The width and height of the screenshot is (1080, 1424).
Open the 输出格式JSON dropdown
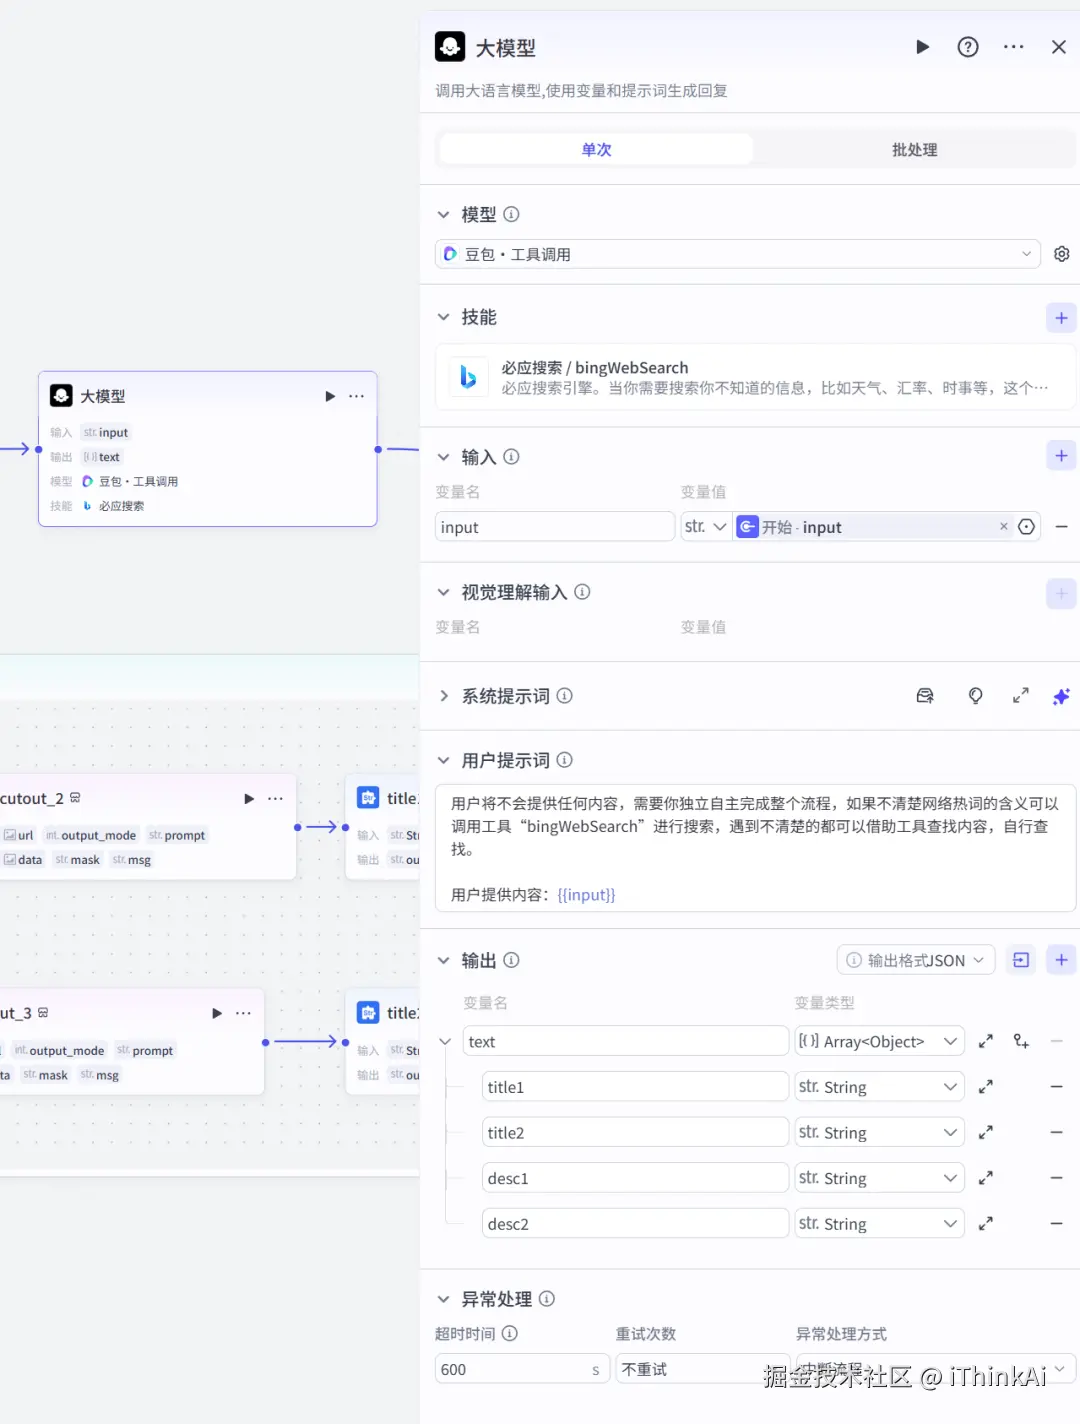(914, 959)
